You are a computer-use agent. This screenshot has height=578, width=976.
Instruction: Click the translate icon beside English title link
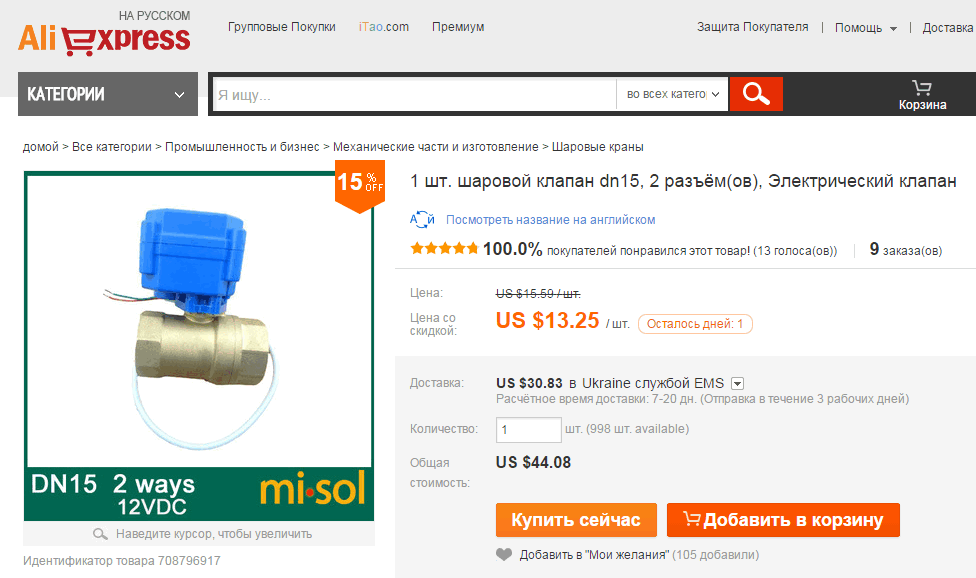coord(422,219)
